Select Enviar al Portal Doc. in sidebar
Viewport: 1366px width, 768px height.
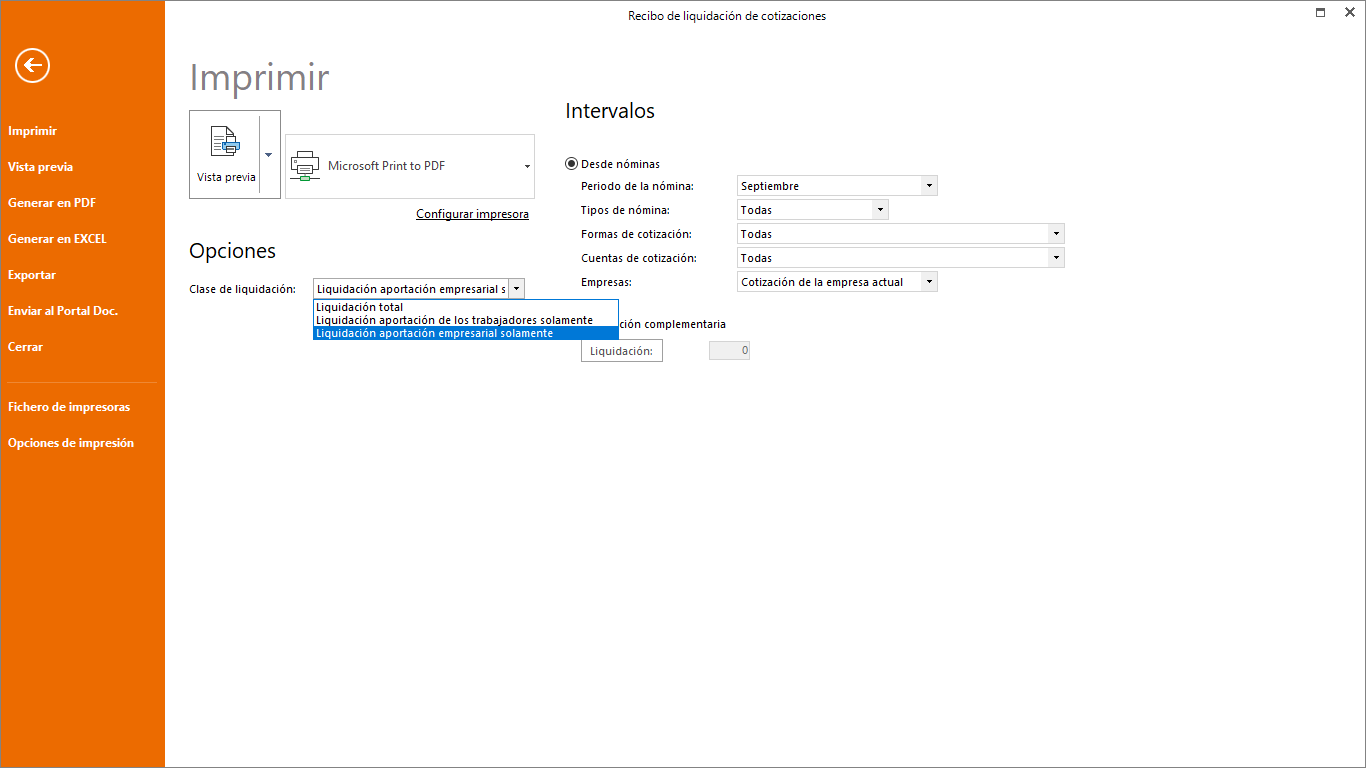pos(63,311)
